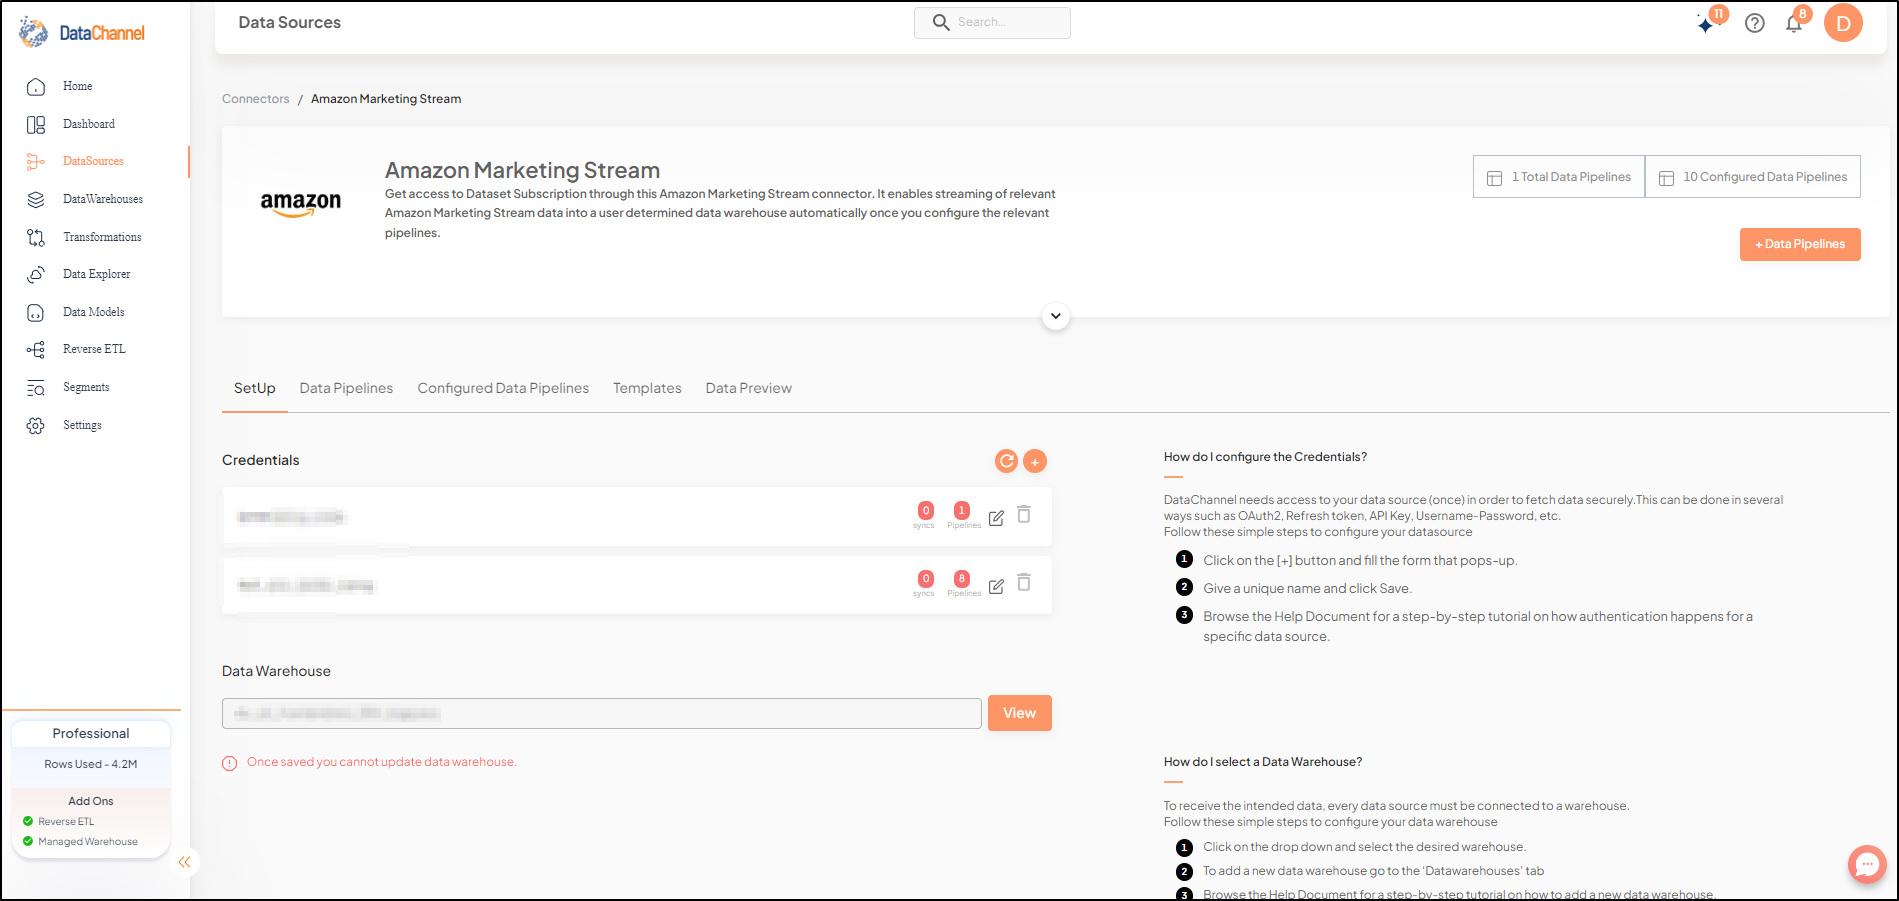1899x901 pixels.
Task: Expand the connector description chevron
Action: [x=1056, y=316]
